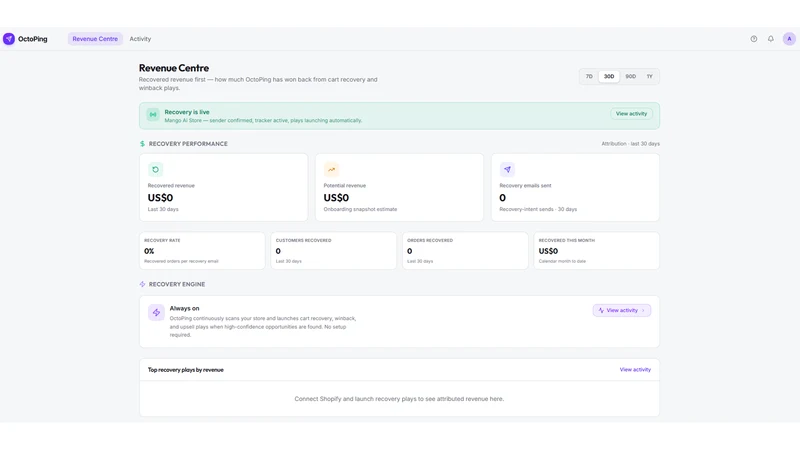Click the Customers Recovered card
800x450 pixels.
click(333, 251)
